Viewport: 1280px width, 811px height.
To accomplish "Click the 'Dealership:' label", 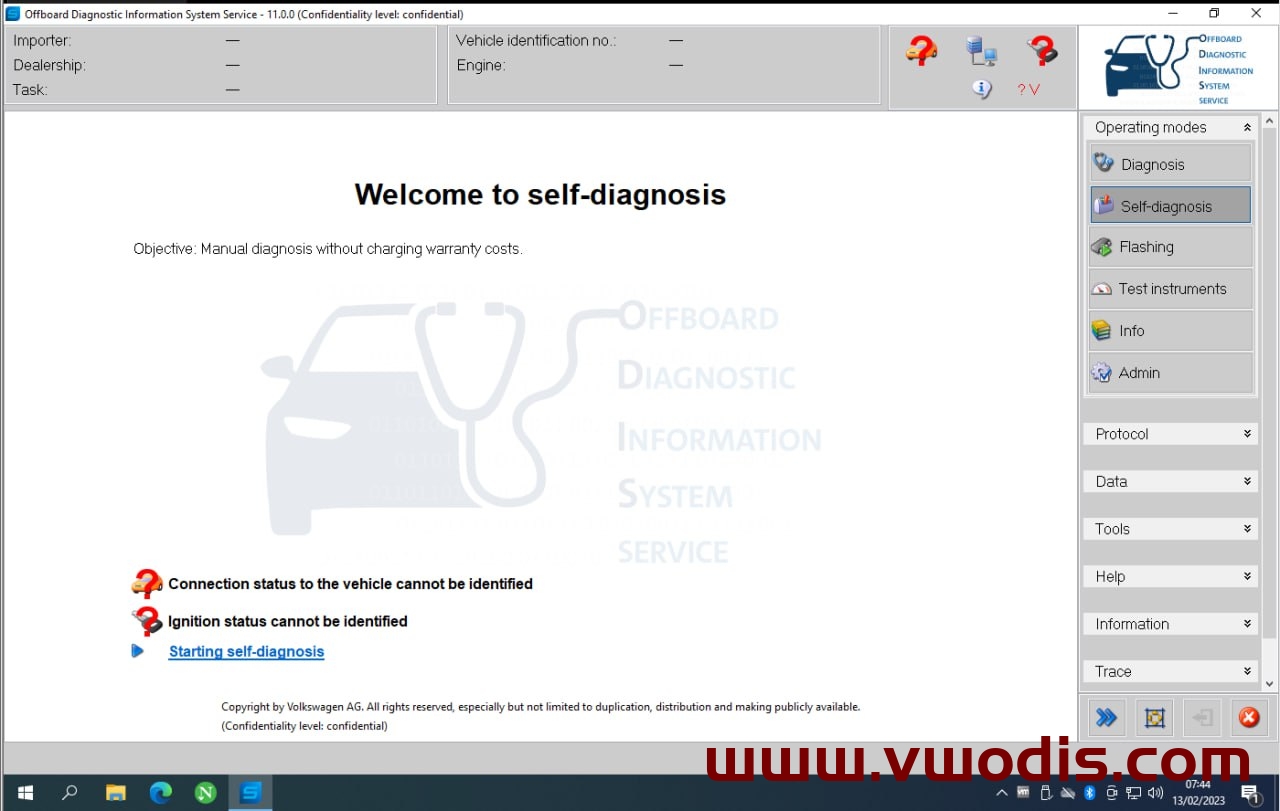I will tap(50, 65).
